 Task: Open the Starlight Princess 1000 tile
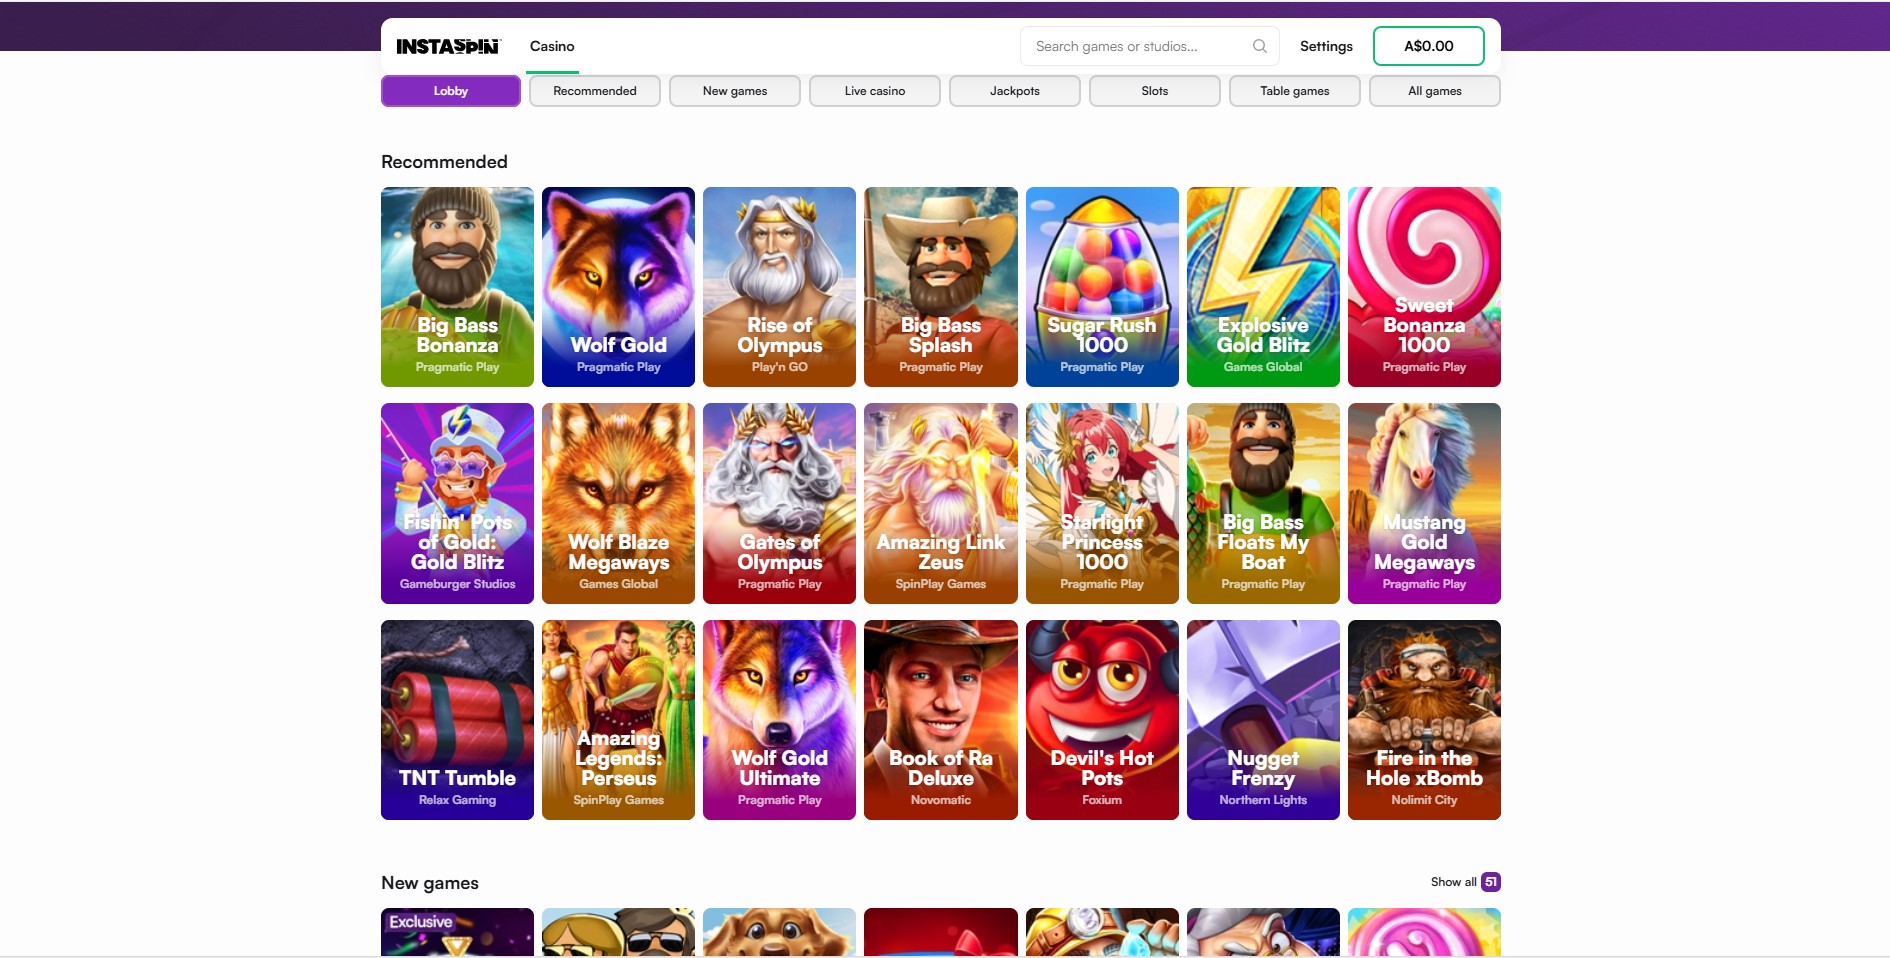[x=1102, y=503]
